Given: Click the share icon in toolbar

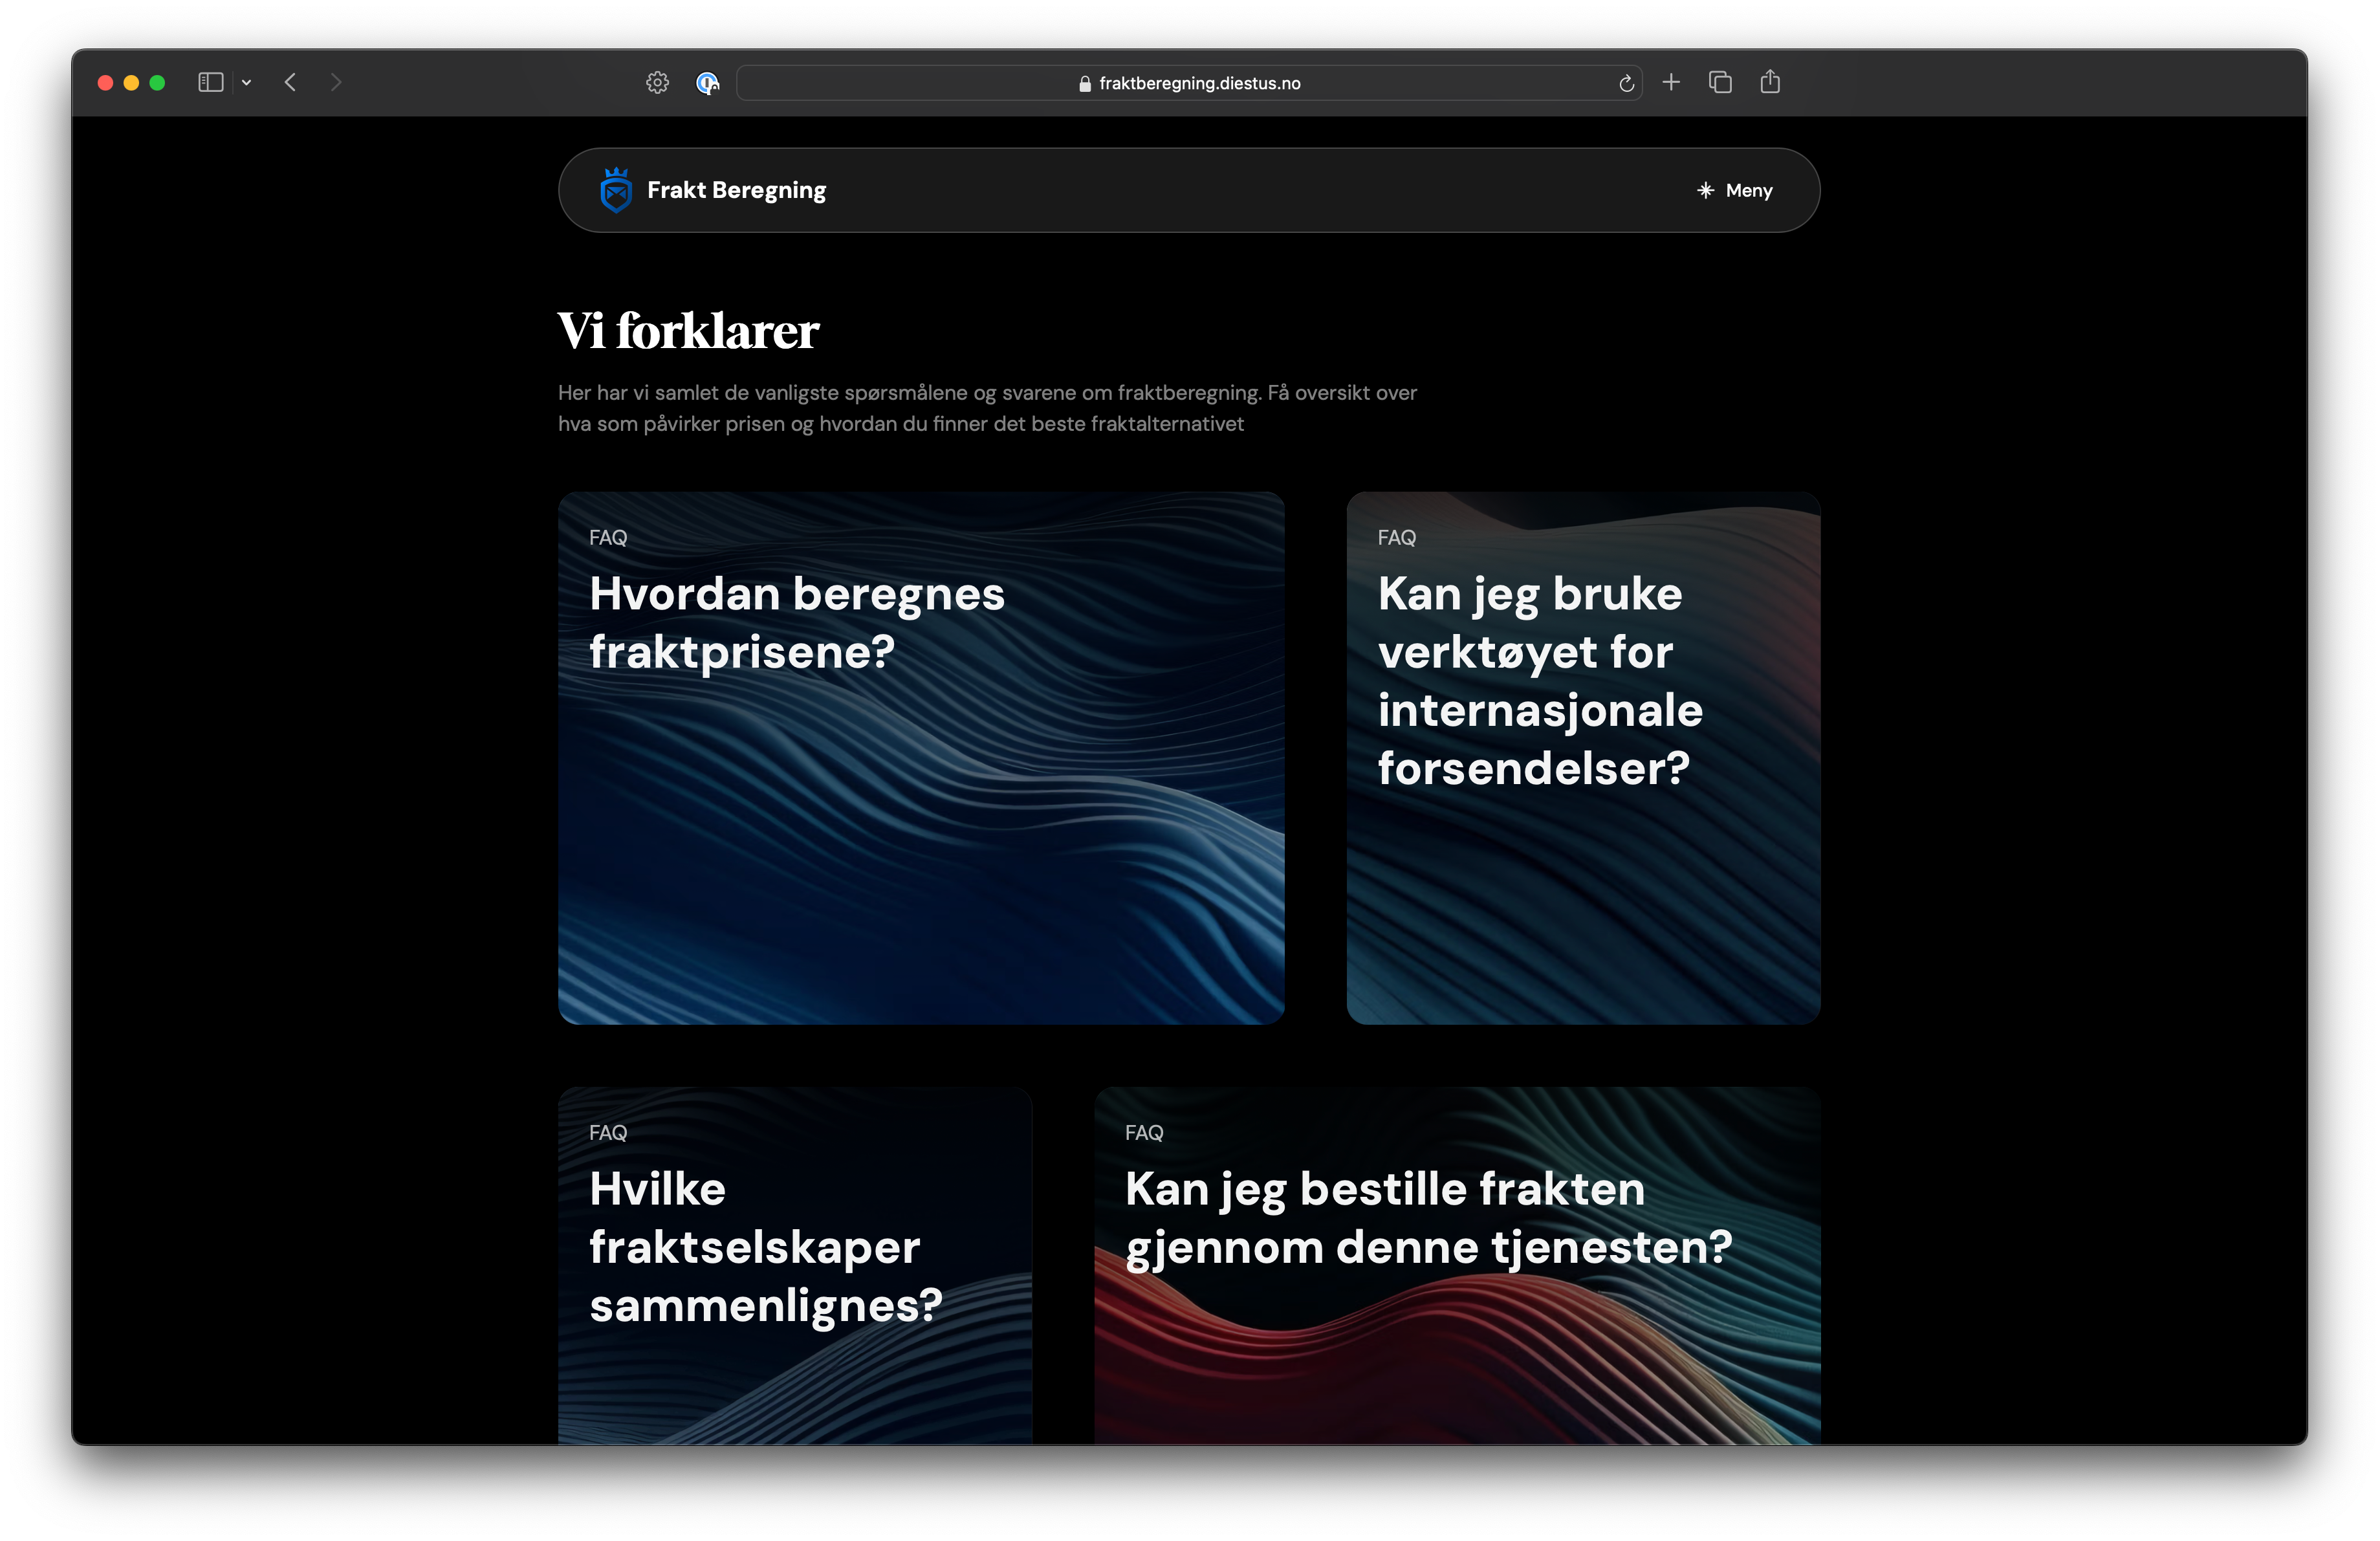Looking at the screenshot, I should pyautogui.click(x=1770, y=82).
